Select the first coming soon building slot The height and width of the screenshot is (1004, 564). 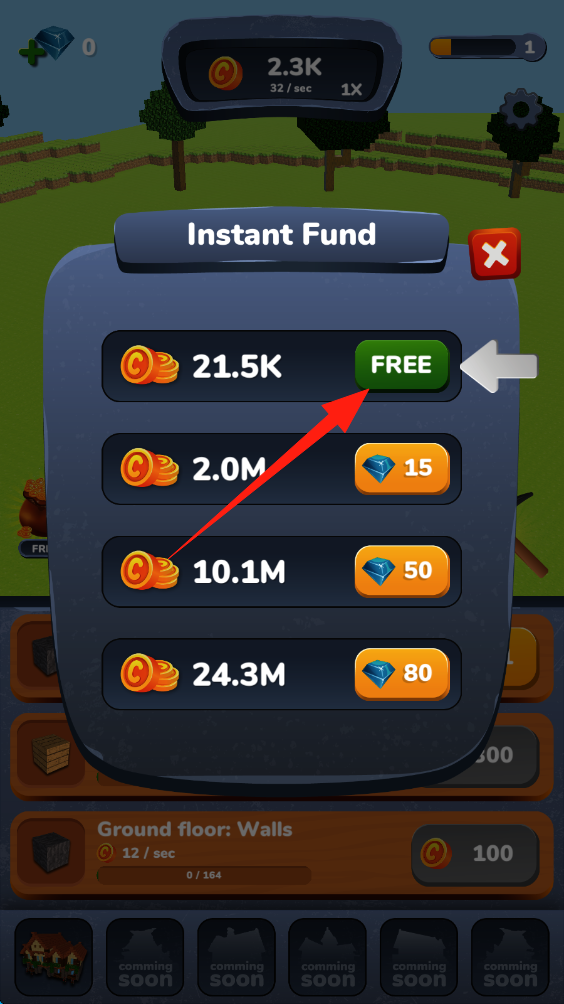(x=145, y=957)
